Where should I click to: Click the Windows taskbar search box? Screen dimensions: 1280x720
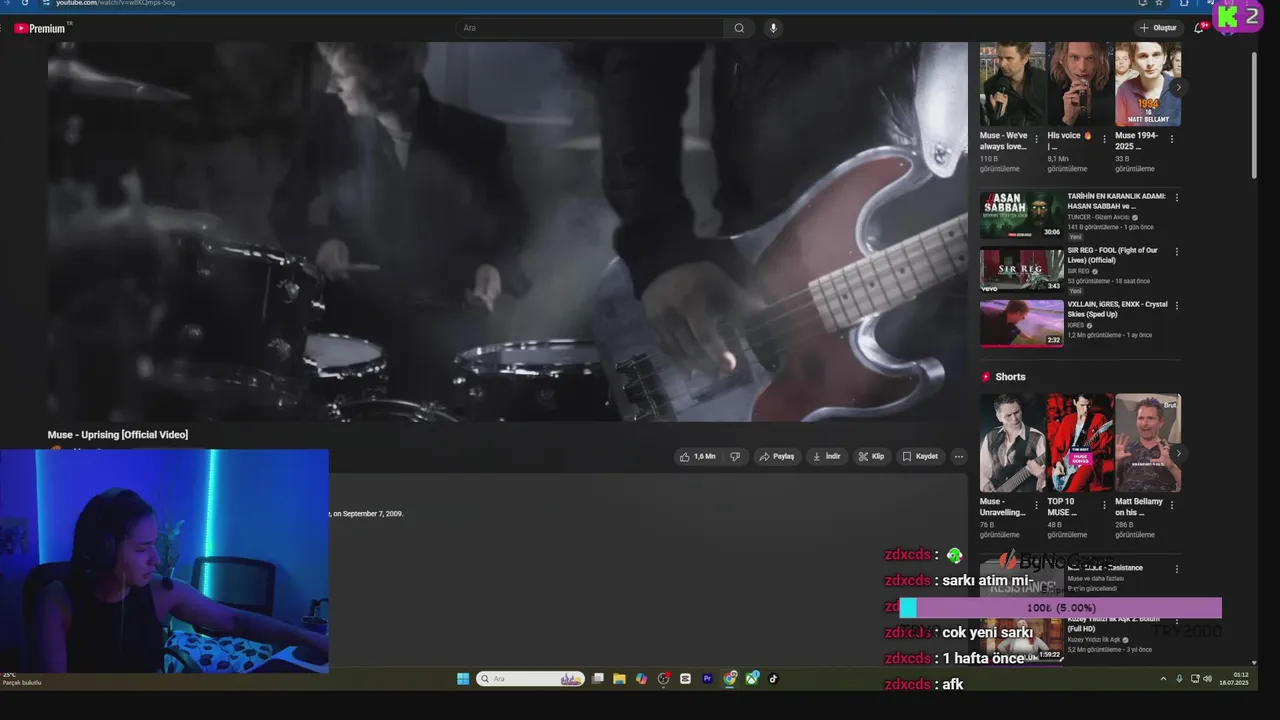(530, 678)
